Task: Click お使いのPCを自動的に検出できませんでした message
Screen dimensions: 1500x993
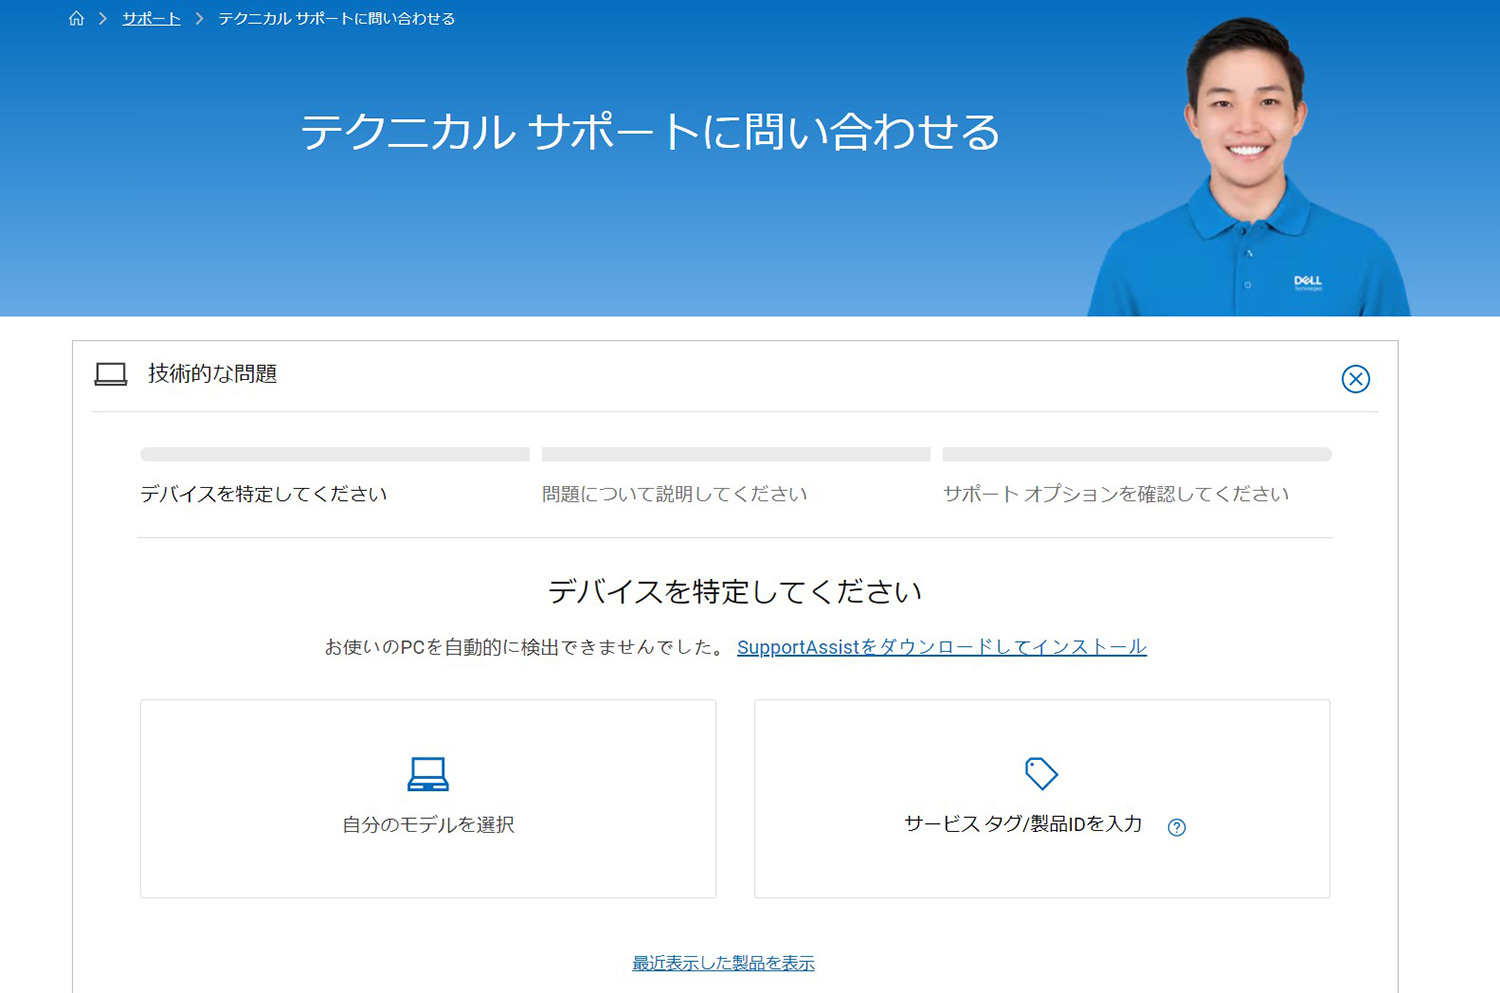Action: (x=526, y=647)
